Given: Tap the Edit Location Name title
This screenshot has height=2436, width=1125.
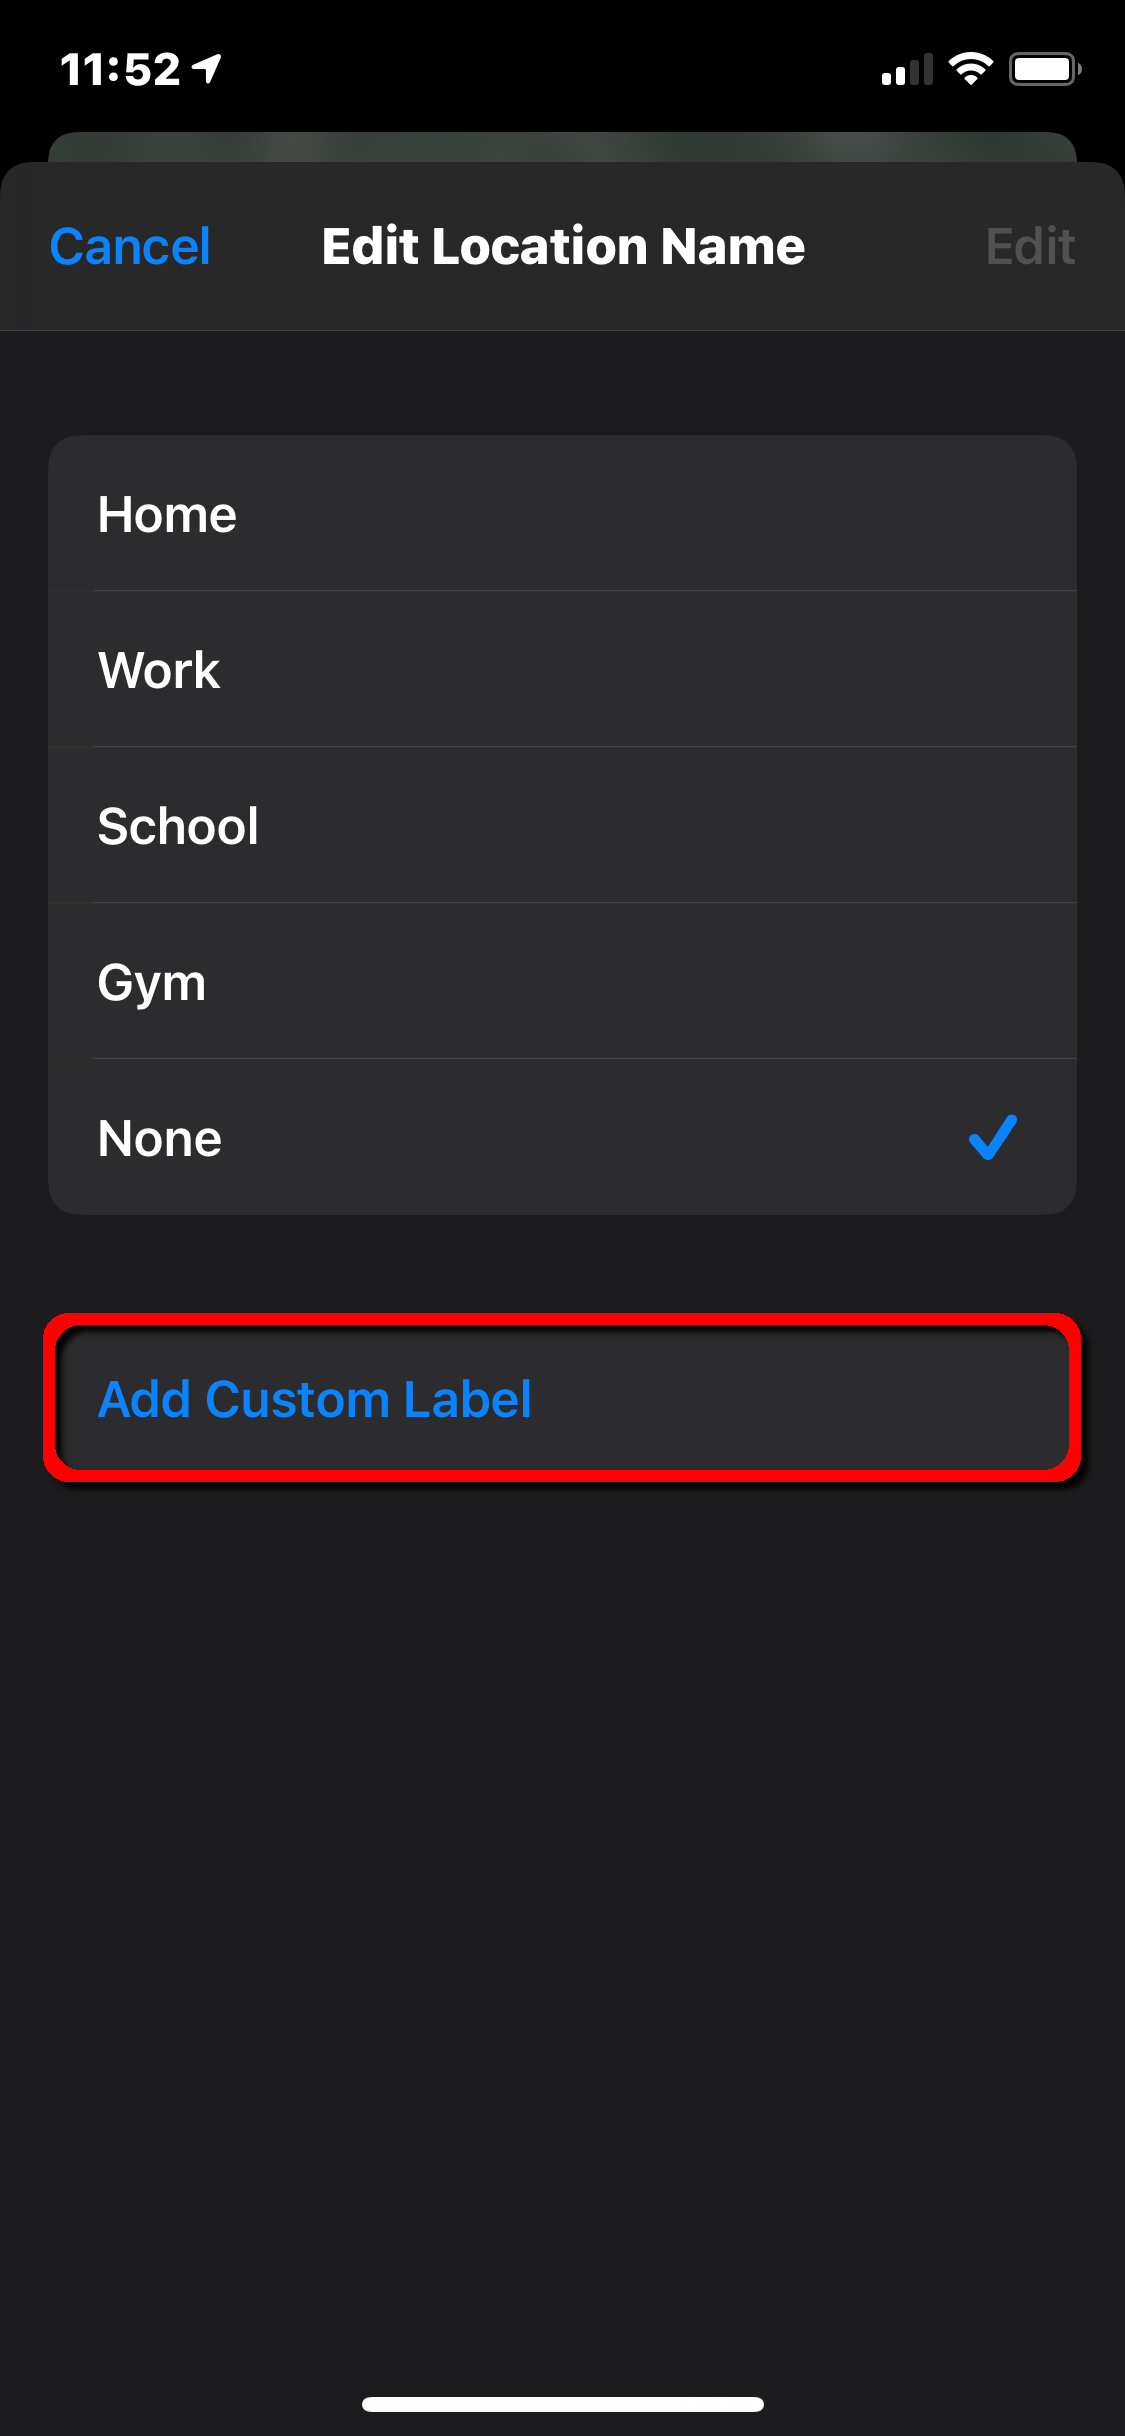Looking at the screenshot, I should pos(563,246).
